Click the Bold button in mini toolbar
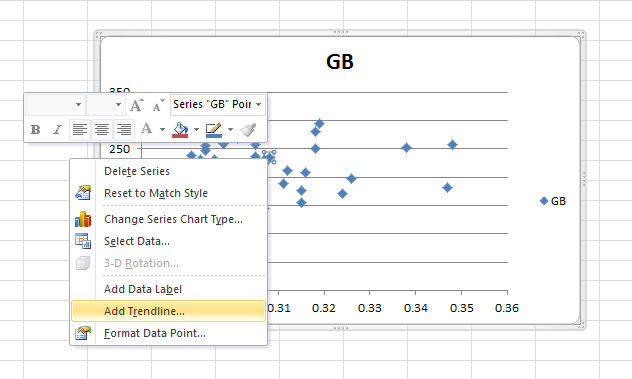Screen dimensions: 632x379 pos(35,129)
